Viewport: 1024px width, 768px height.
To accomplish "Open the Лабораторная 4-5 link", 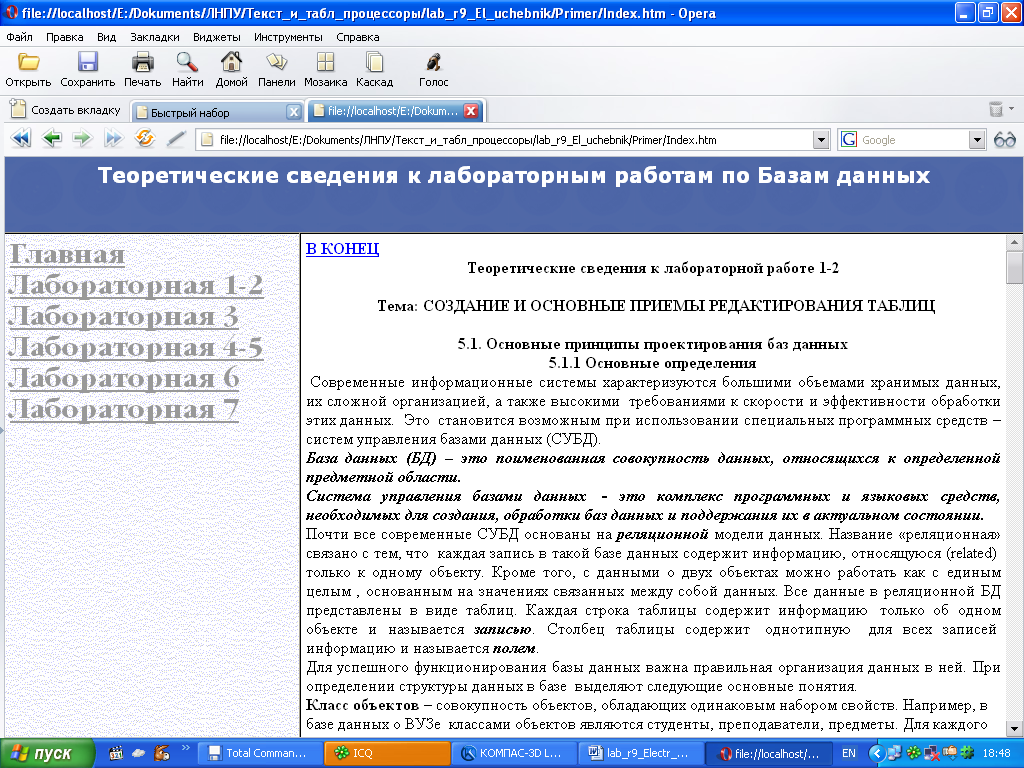I will pos(136,347).
